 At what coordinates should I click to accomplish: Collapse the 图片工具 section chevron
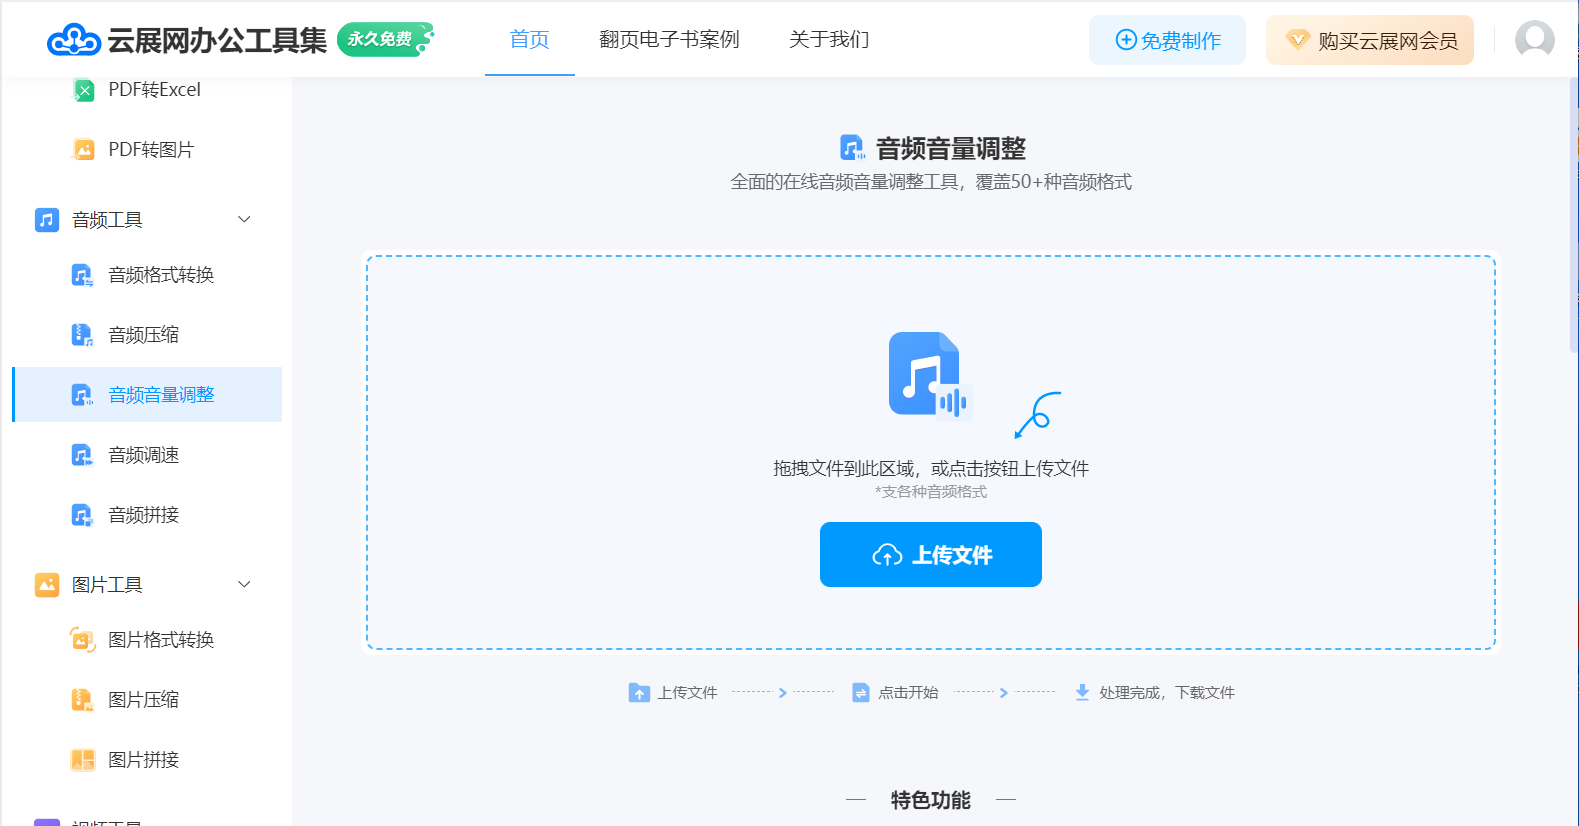(x=244, y=584)
